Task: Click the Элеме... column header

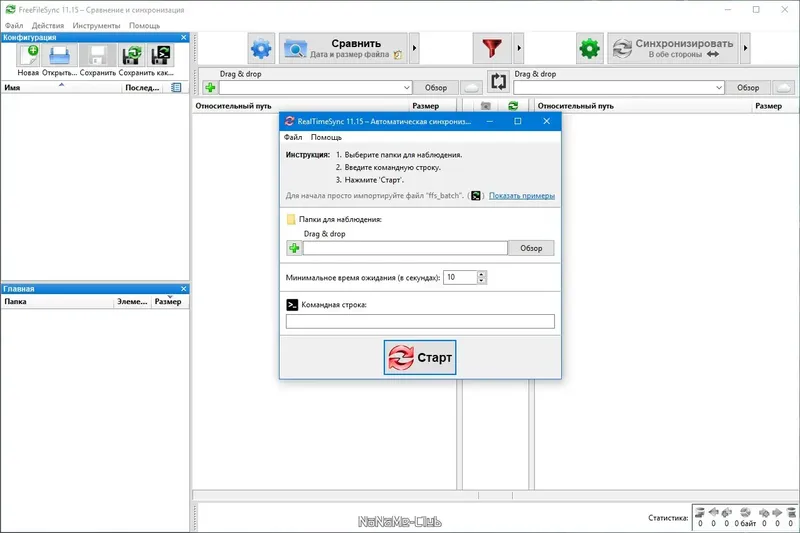Action: [132, 301]
